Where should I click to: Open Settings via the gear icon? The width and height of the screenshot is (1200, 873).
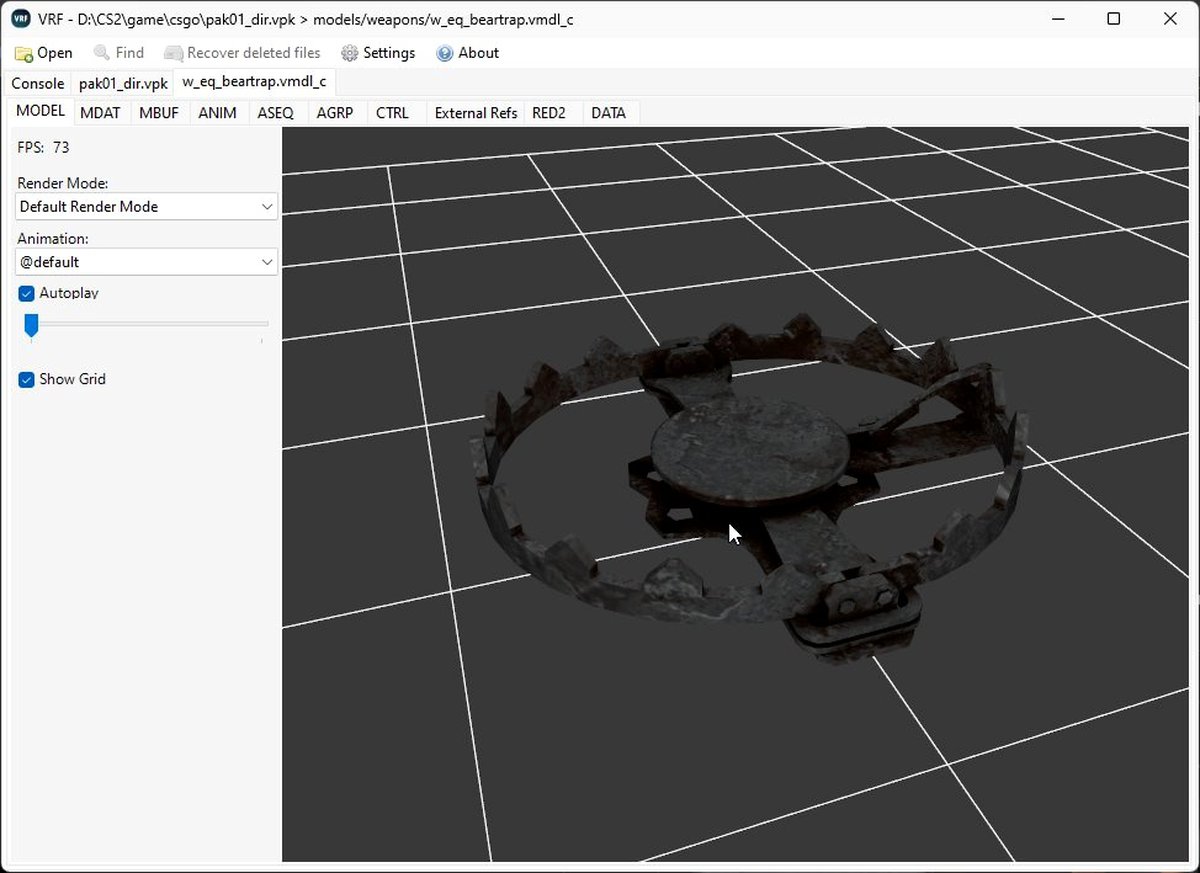[349, 53]
